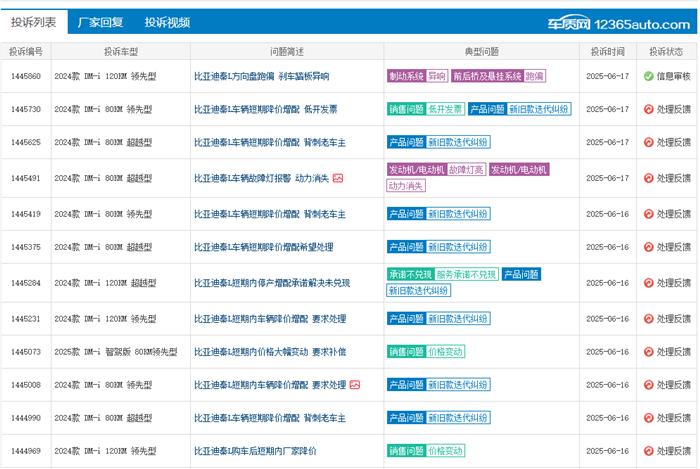Open the 背刺老车主 complaint in row 1444990
The height and width of the screenshot is (469, 700).
point(270,418)
